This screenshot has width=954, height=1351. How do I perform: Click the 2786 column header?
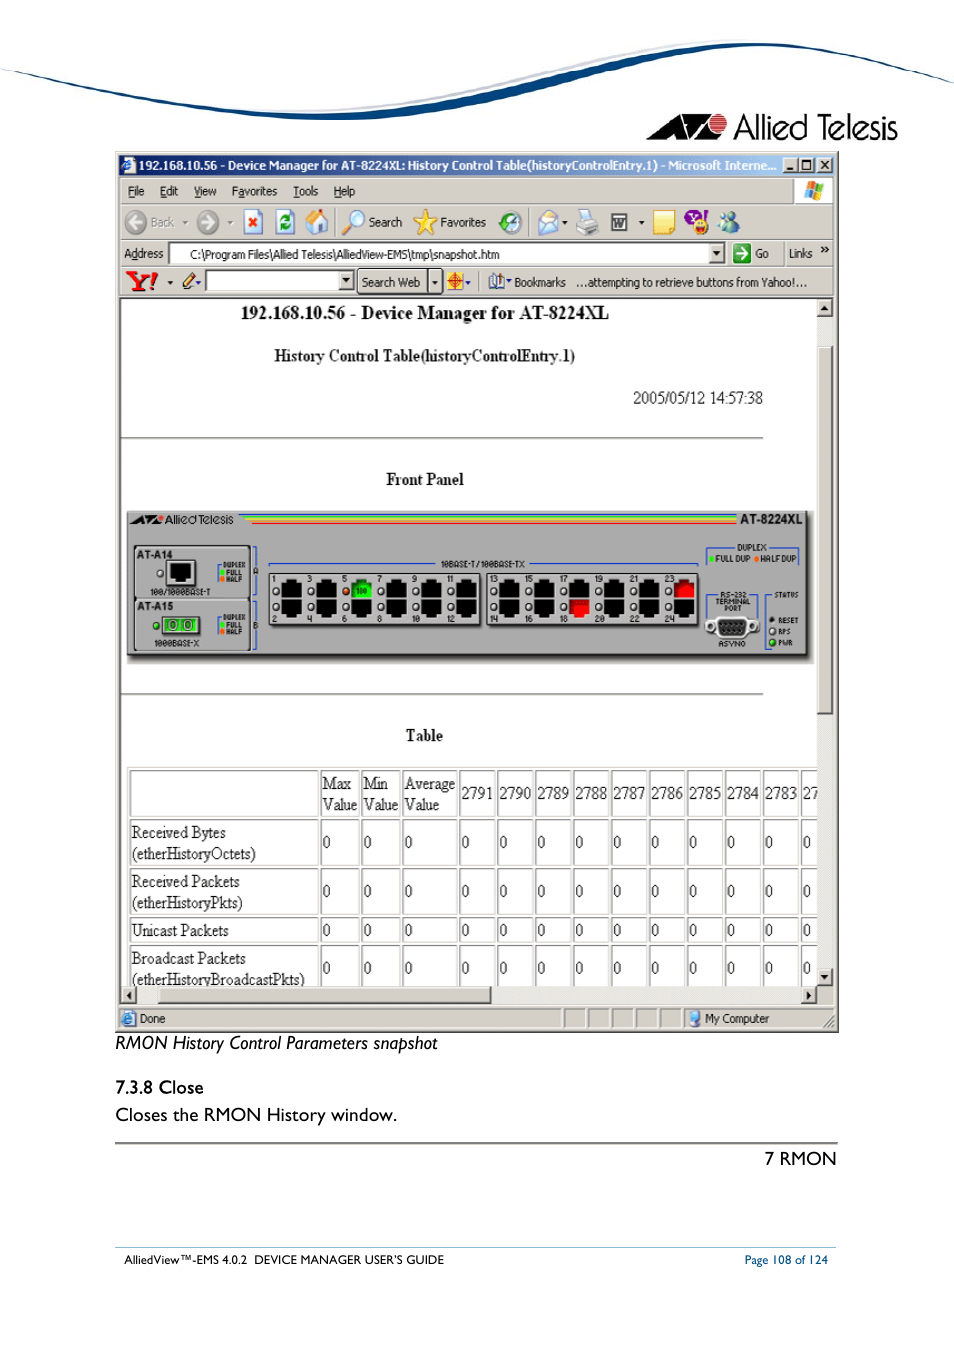tap(667, 793)
